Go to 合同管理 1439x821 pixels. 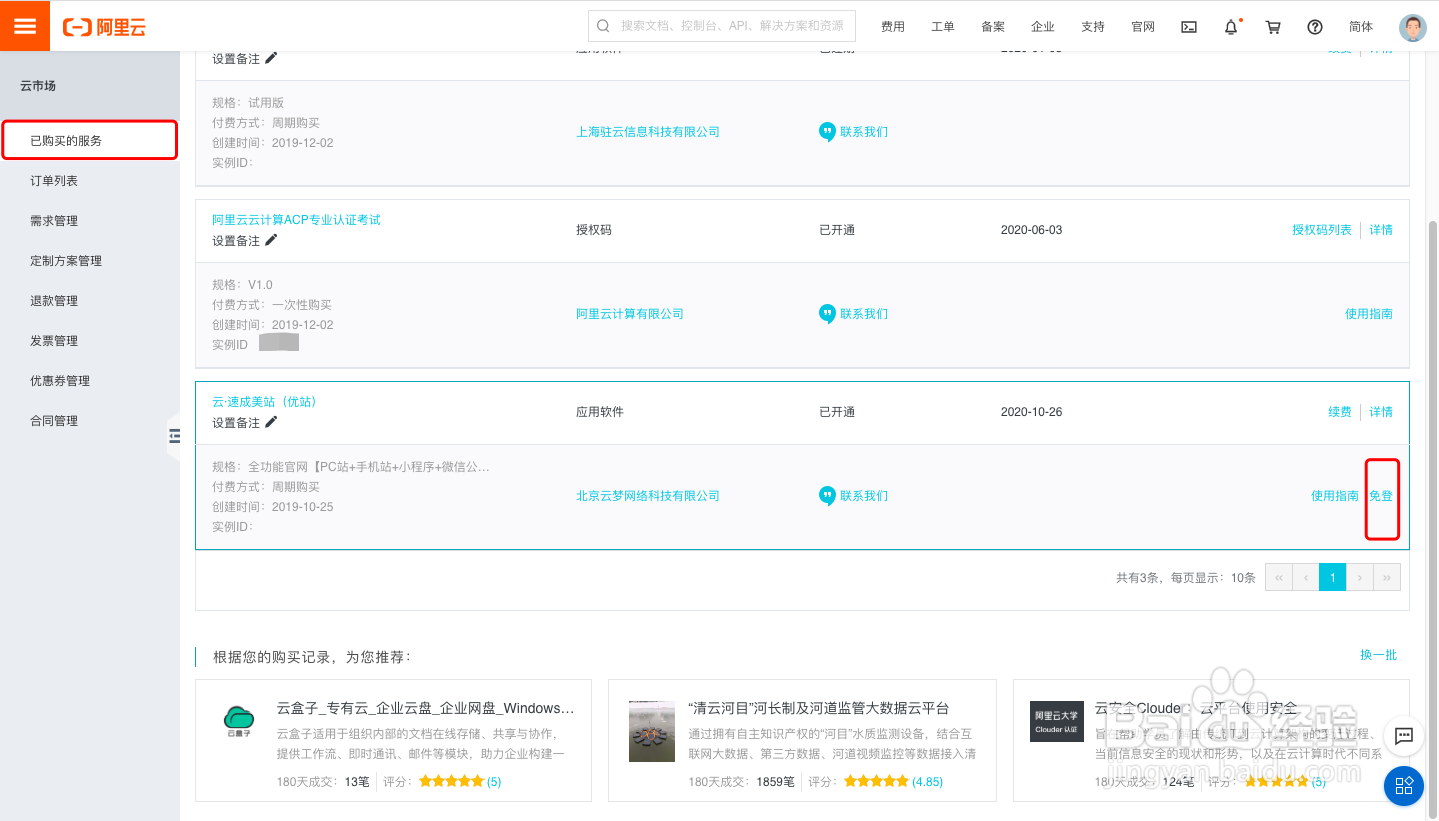pyautogui.click(x=54, y=421)
